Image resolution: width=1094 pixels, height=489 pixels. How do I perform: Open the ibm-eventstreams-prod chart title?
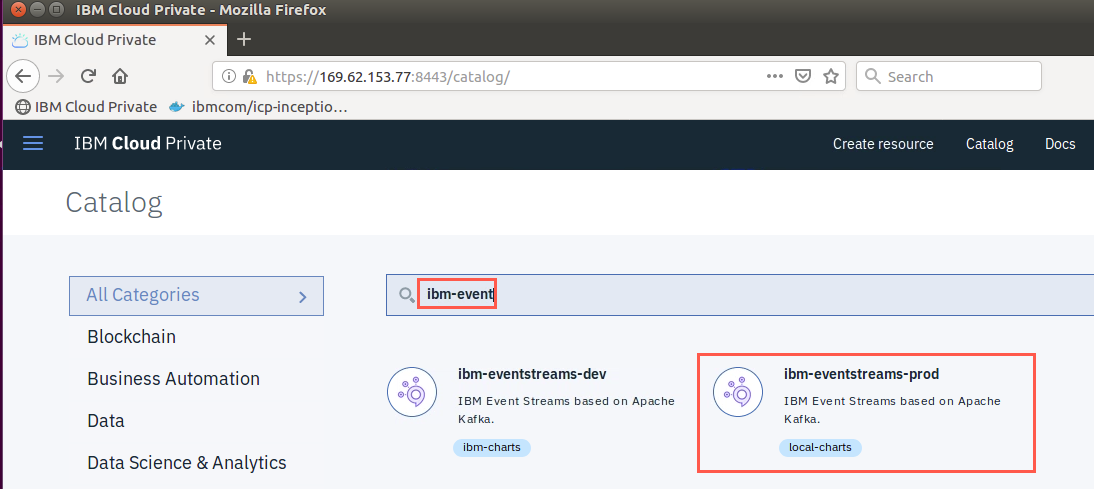pos(861,374)
